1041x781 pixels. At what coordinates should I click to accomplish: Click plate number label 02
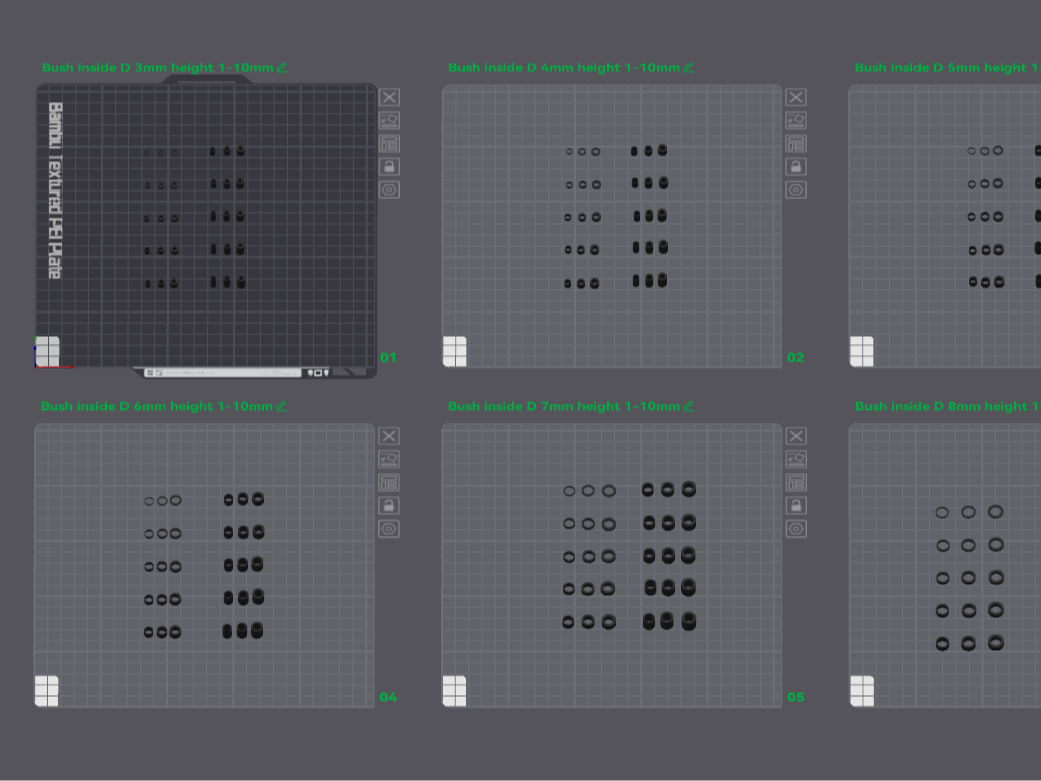pos(795,358)
